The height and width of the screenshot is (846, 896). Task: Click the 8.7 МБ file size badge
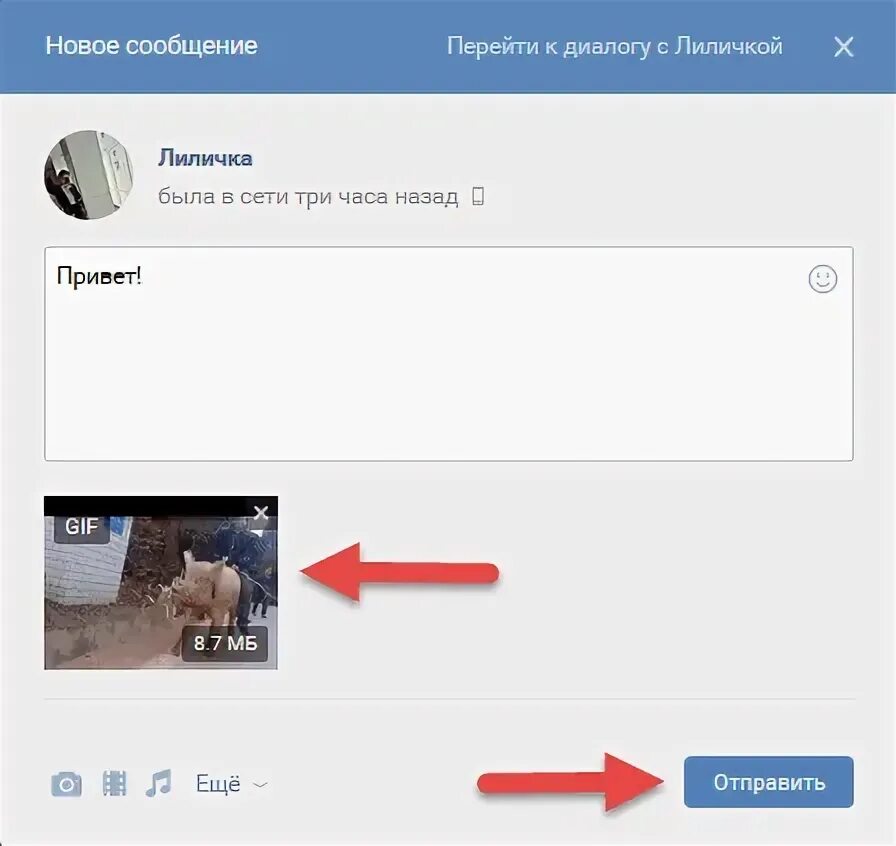[225, 644]
